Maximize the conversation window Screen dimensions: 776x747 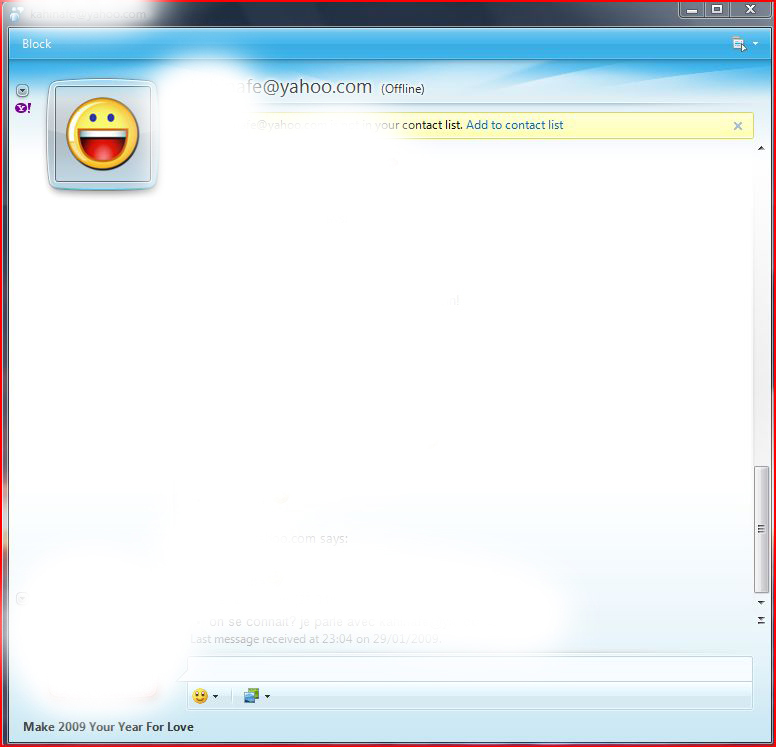[x=717, y=9]
